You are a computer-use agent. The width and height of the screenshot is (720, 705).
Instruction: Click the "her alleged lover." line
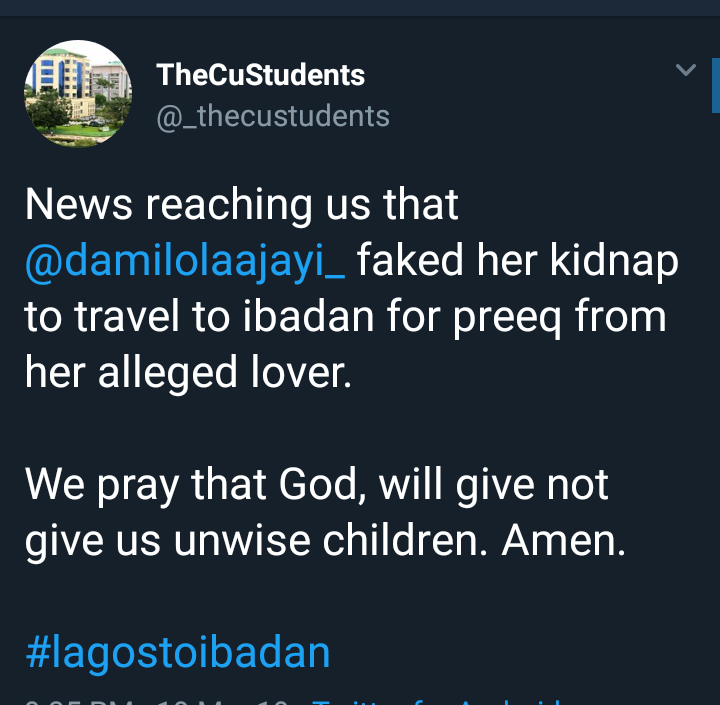188,373
